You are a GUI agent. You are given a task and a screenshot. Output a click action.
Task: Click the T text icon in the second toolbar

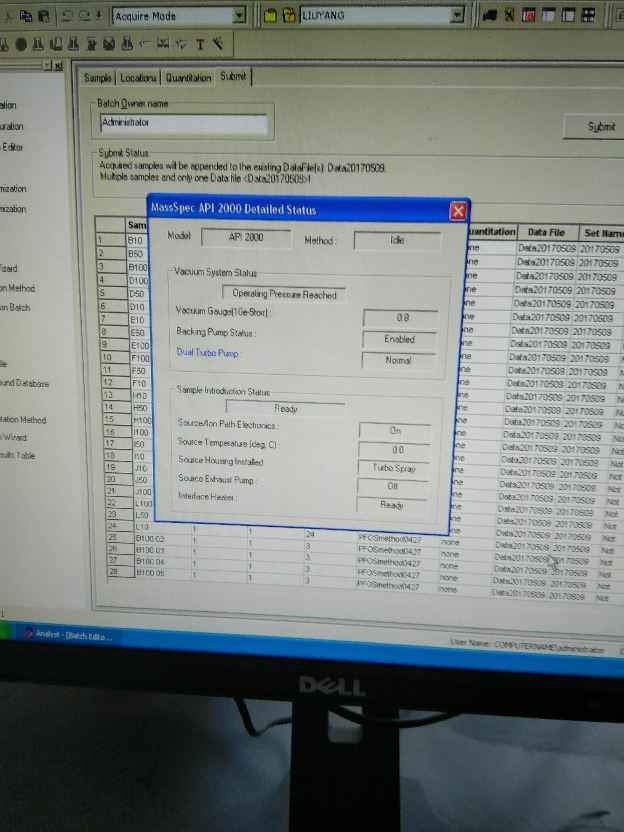click(x=200, y=45)
